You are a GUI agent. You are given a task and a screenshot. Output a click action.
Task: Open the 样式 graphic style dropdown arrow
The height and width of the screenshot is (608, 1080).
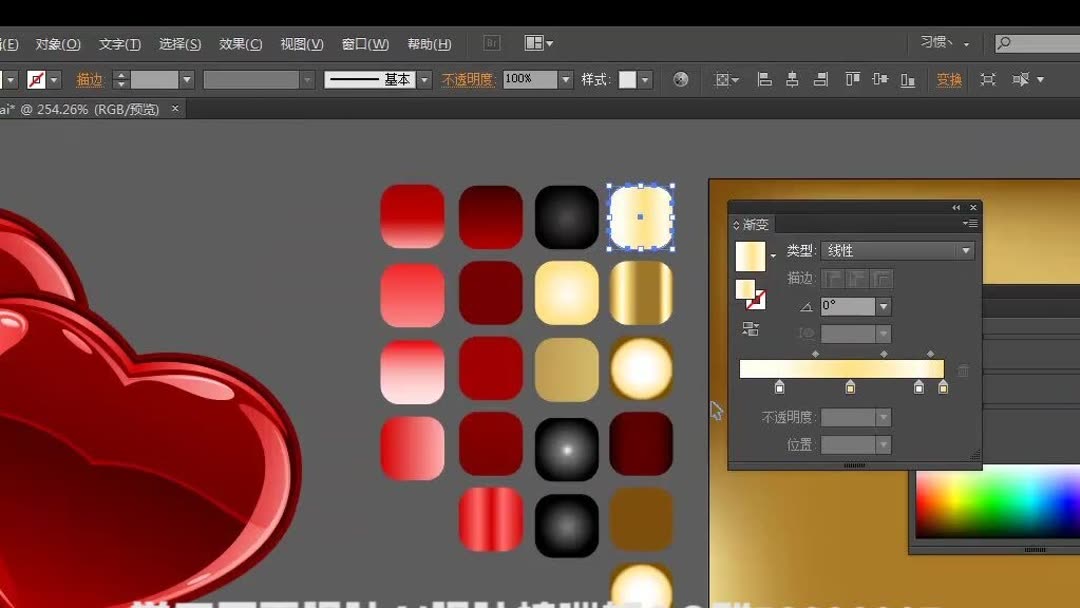(x=645, y=80)
